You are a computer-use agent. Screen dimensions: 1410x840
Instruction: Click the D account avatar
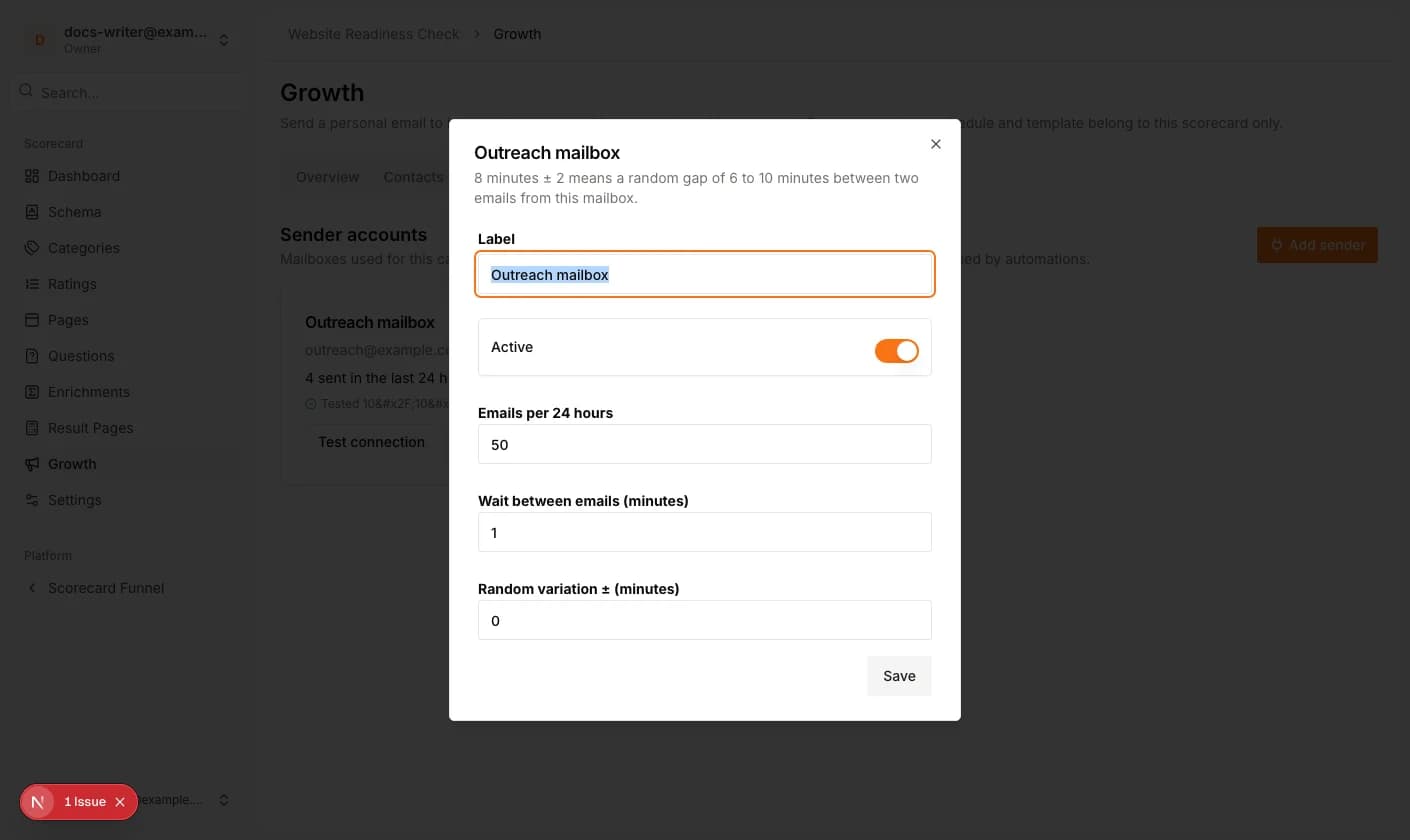coord(40,40)
